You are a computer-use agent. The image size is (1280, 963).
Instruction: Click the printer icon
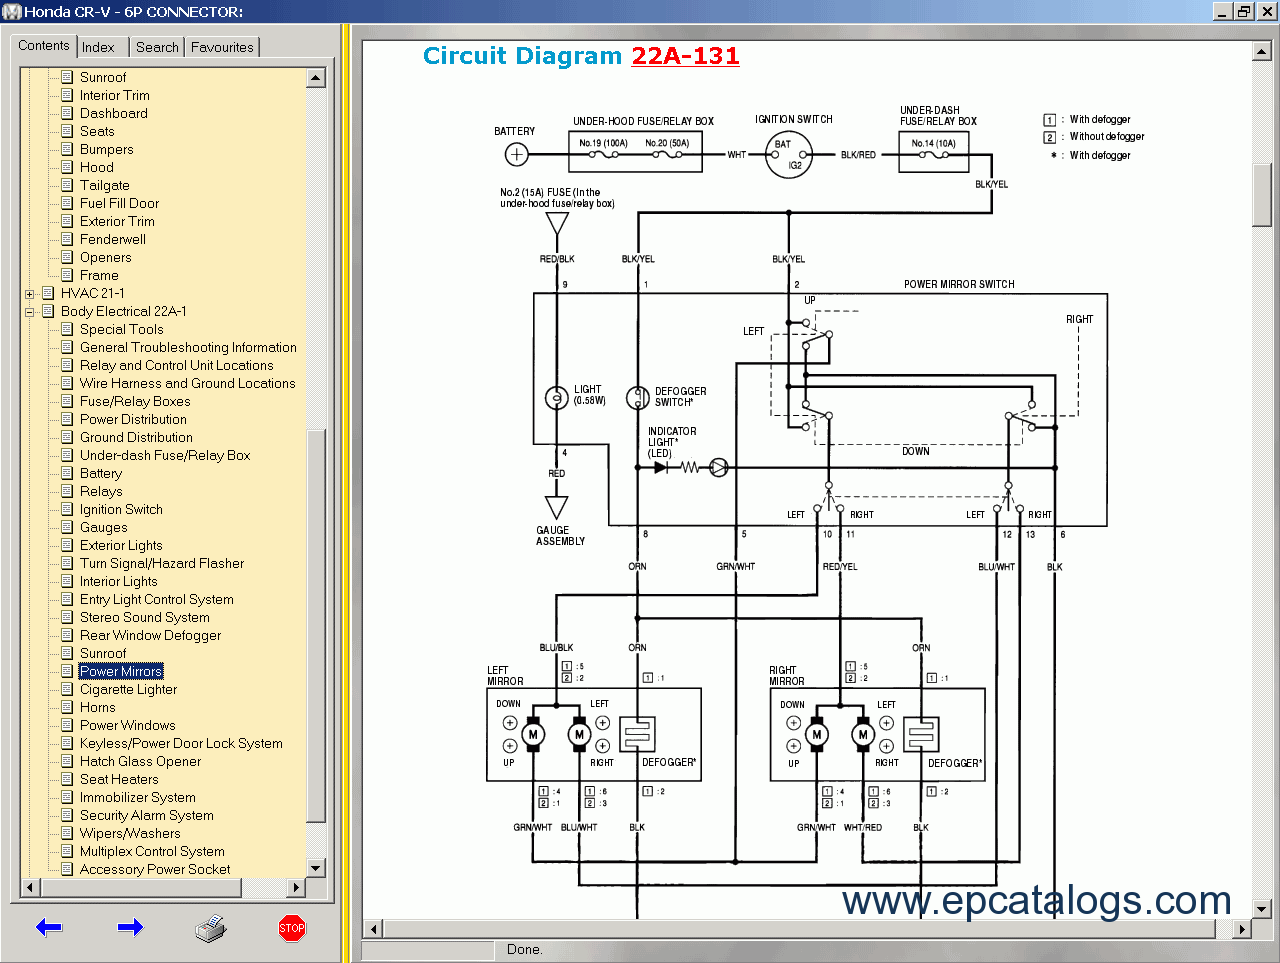pyautogui.click(x=211, y=929)
